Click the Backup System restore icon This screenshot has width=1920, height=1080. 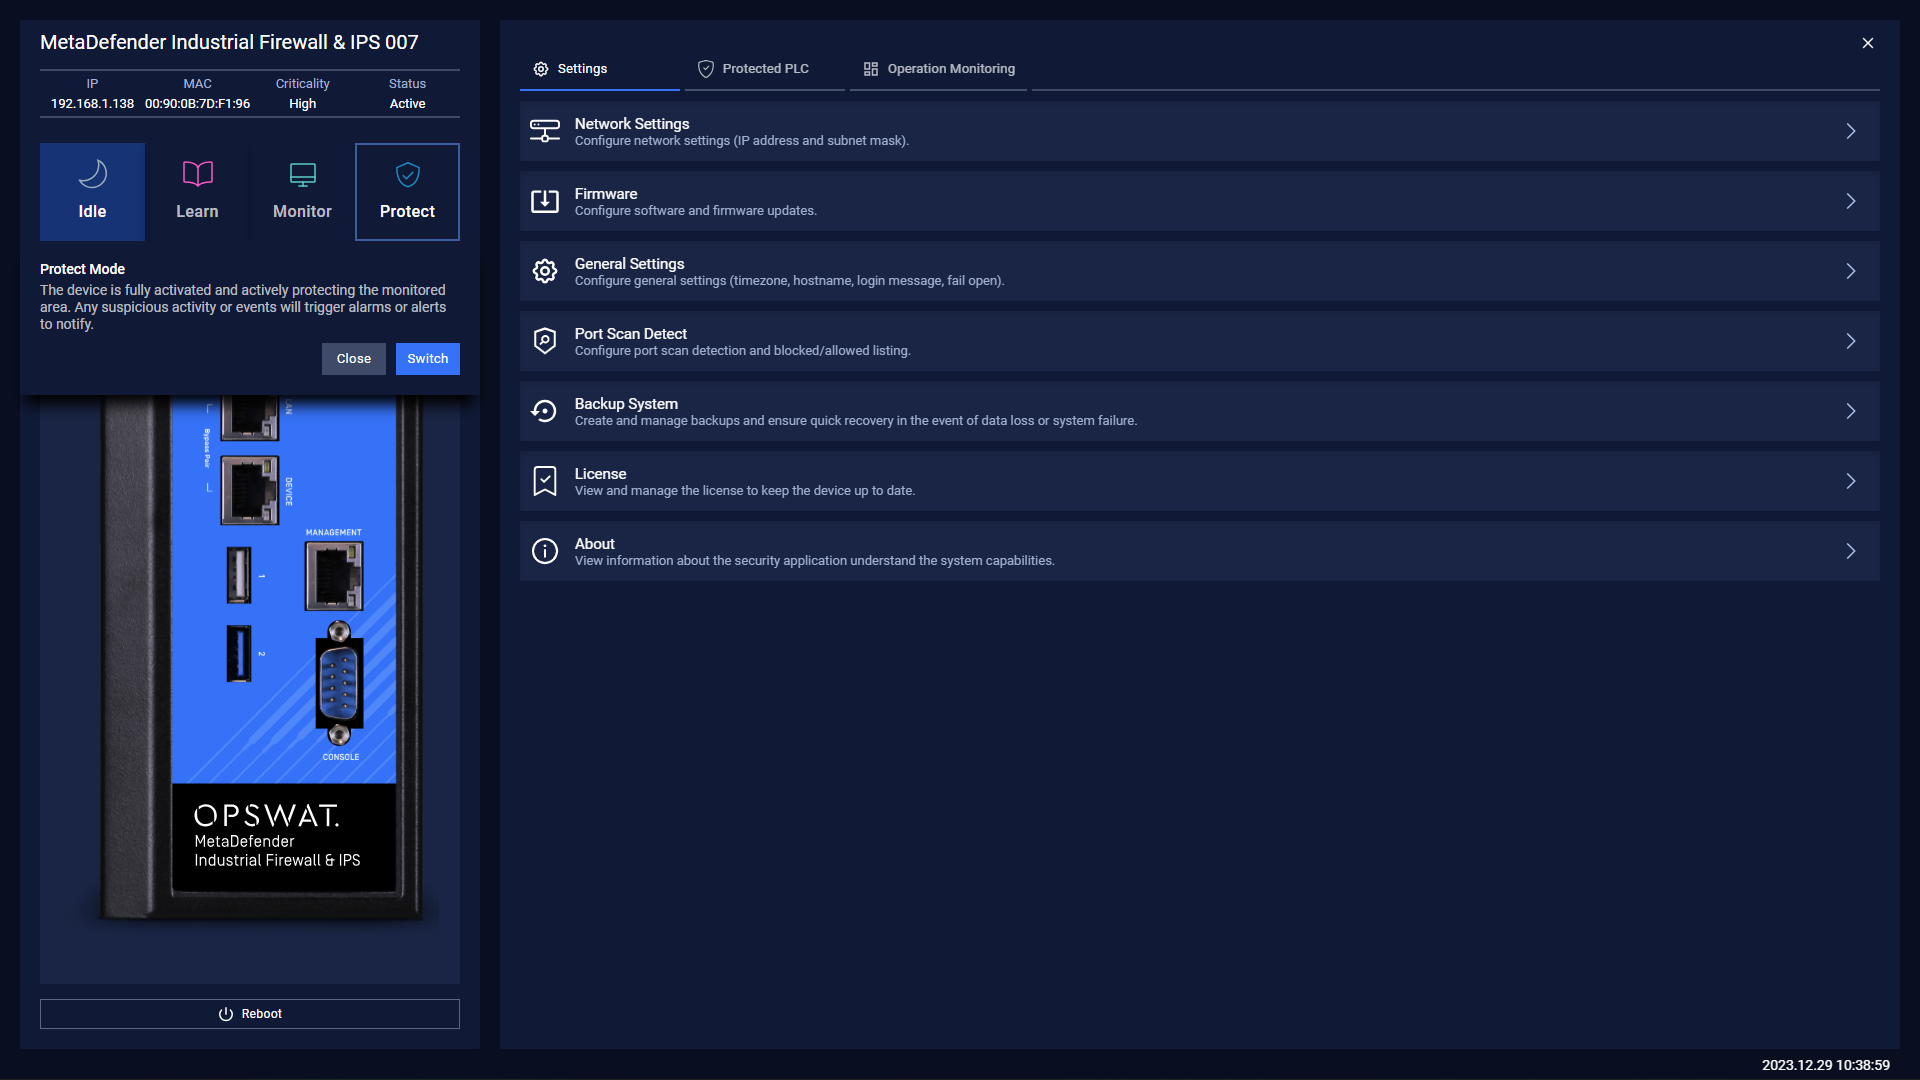(x=545, y=411)
